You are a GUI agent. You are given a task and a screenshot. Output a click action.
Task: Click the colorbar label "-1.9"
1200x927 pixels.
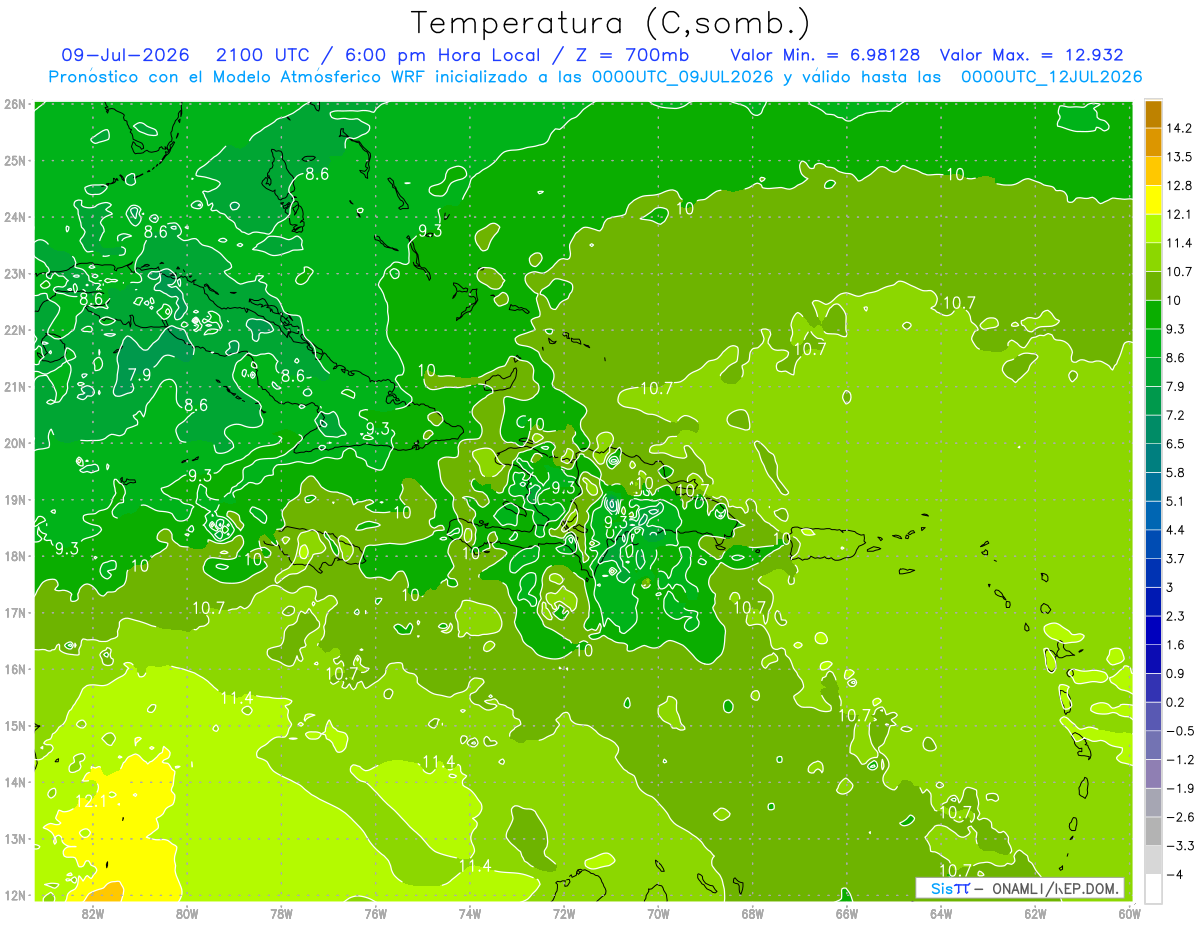coord(1180,788)
